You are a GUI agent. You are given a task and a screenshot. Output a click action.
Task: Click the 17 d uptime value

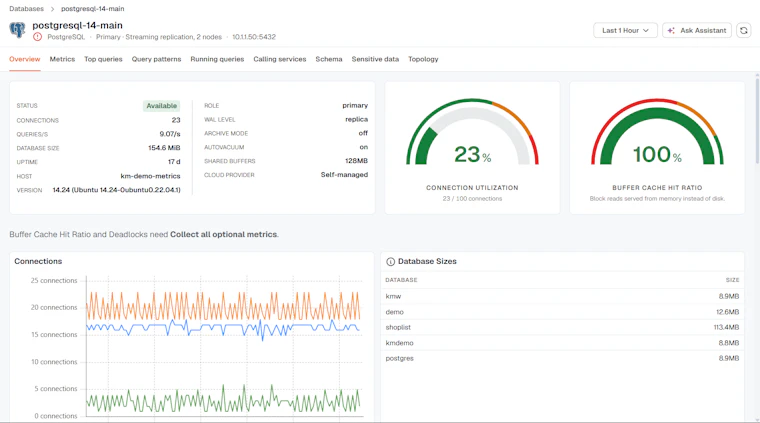pos(174,162)
